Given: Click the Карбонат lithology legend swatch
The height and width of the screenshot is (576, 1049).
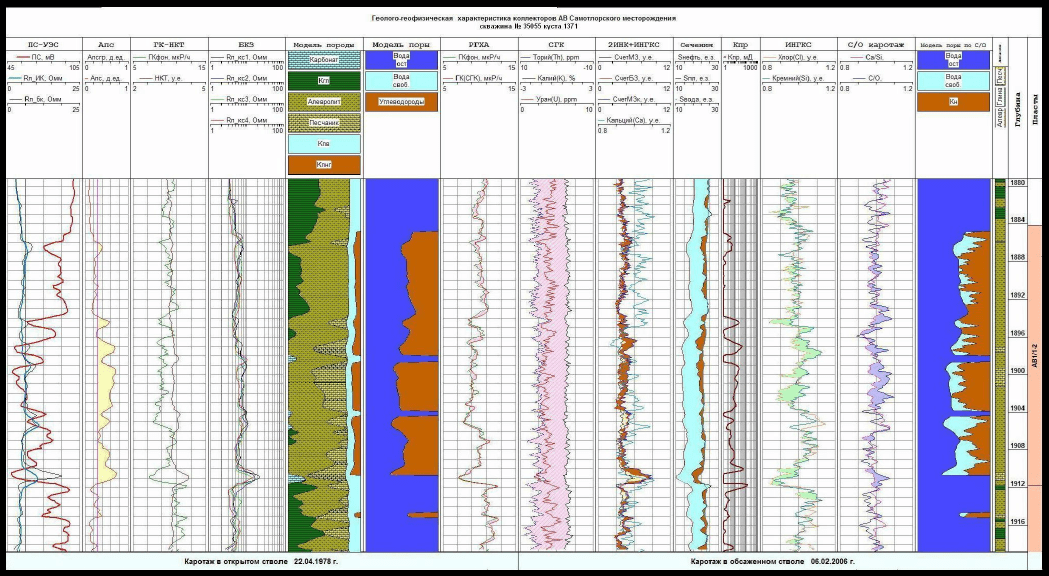Looking at the screenshot, I should (x=323, y=60).
